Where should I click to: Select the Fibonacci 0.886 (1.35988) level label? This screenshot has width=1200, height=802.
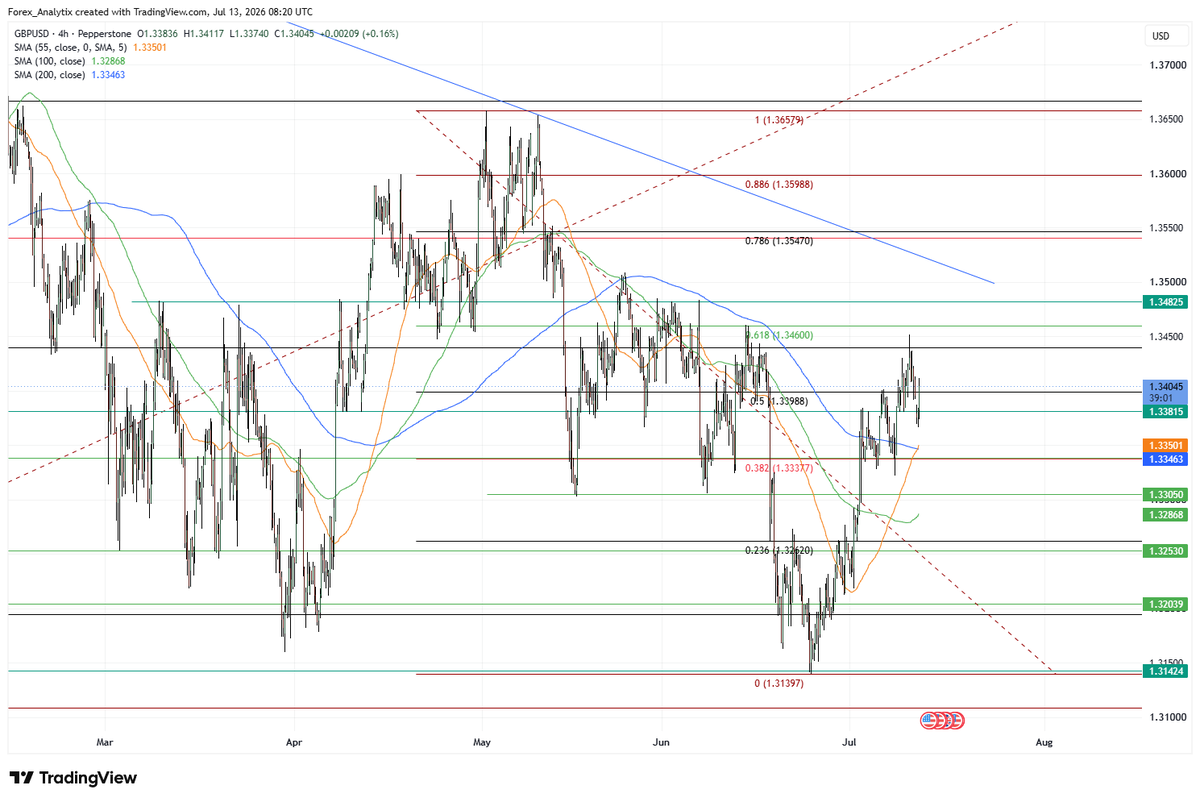[778, 185]
